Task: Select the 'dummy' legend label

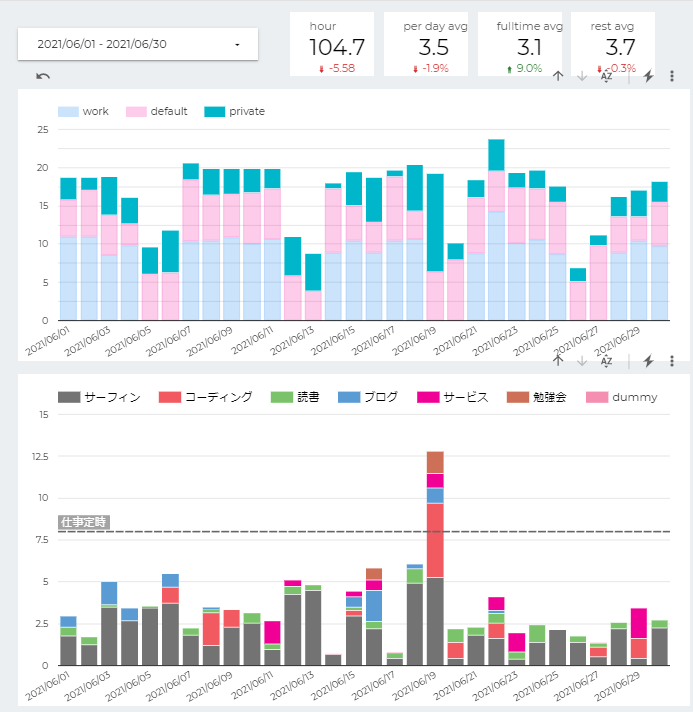Action: pos(635,397)
